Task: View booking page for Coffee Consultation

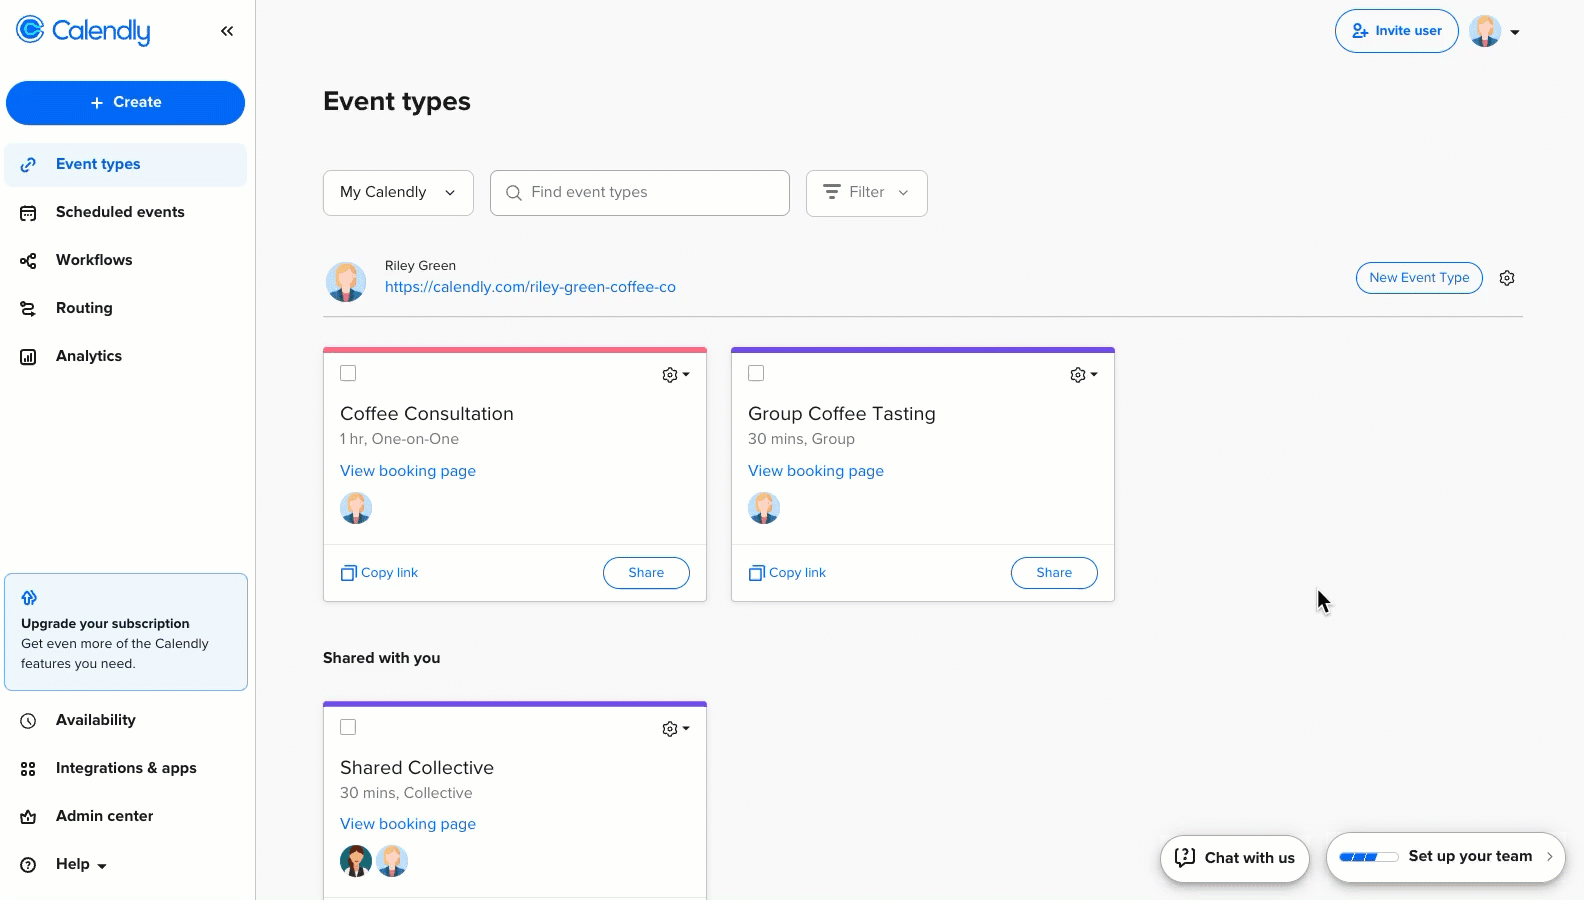Action: (408, 471)
